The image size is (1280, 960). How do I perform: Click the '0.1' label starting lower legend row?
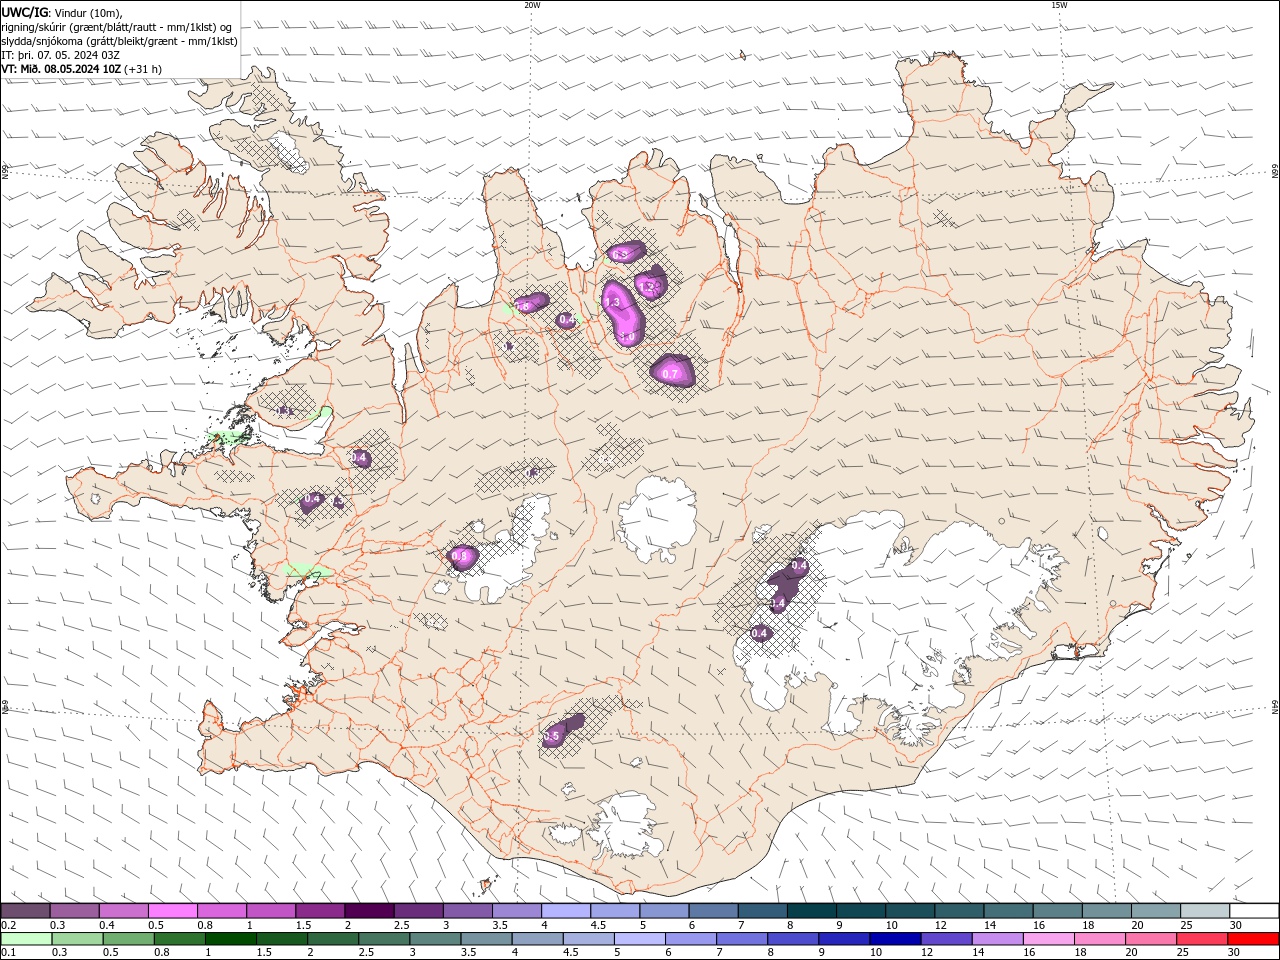[x=8, y=953]
